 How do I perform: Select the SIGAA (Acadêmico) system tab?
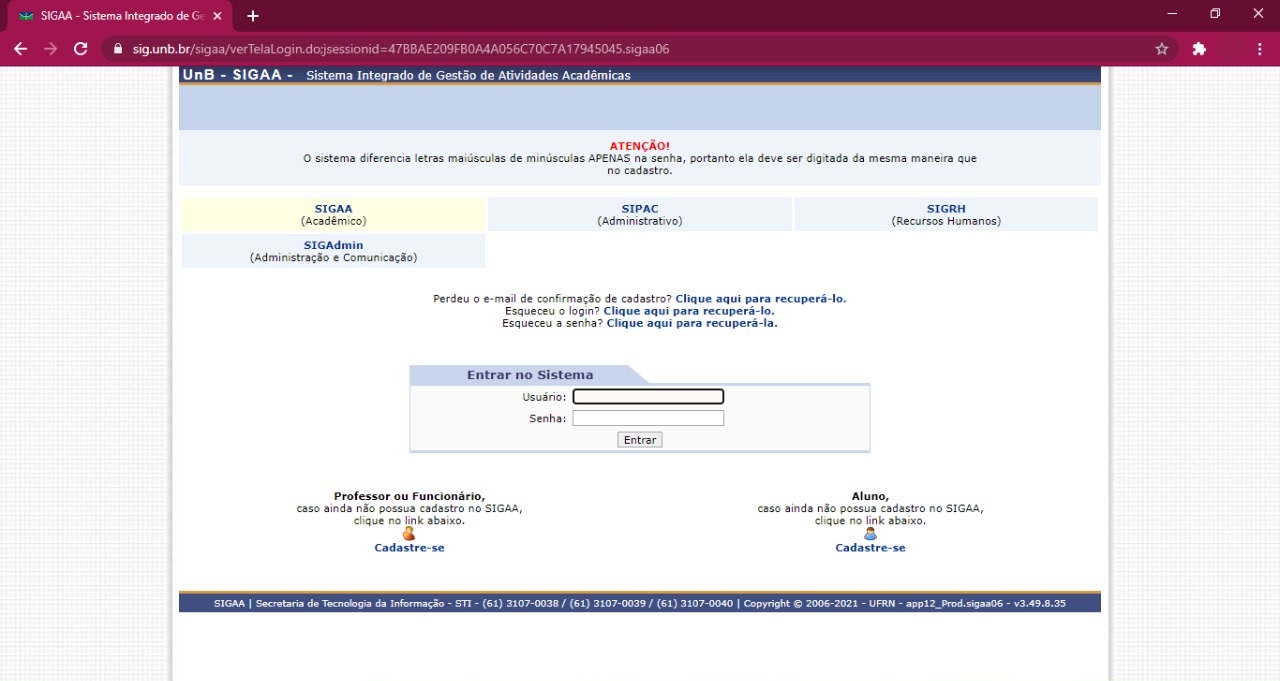point(334,215)
